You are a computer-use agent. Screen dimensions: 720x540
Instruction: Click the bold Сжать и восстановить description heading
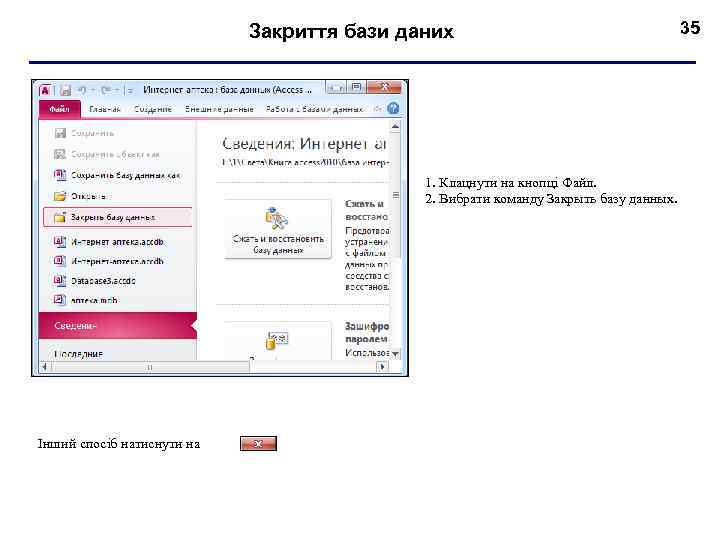366,210
